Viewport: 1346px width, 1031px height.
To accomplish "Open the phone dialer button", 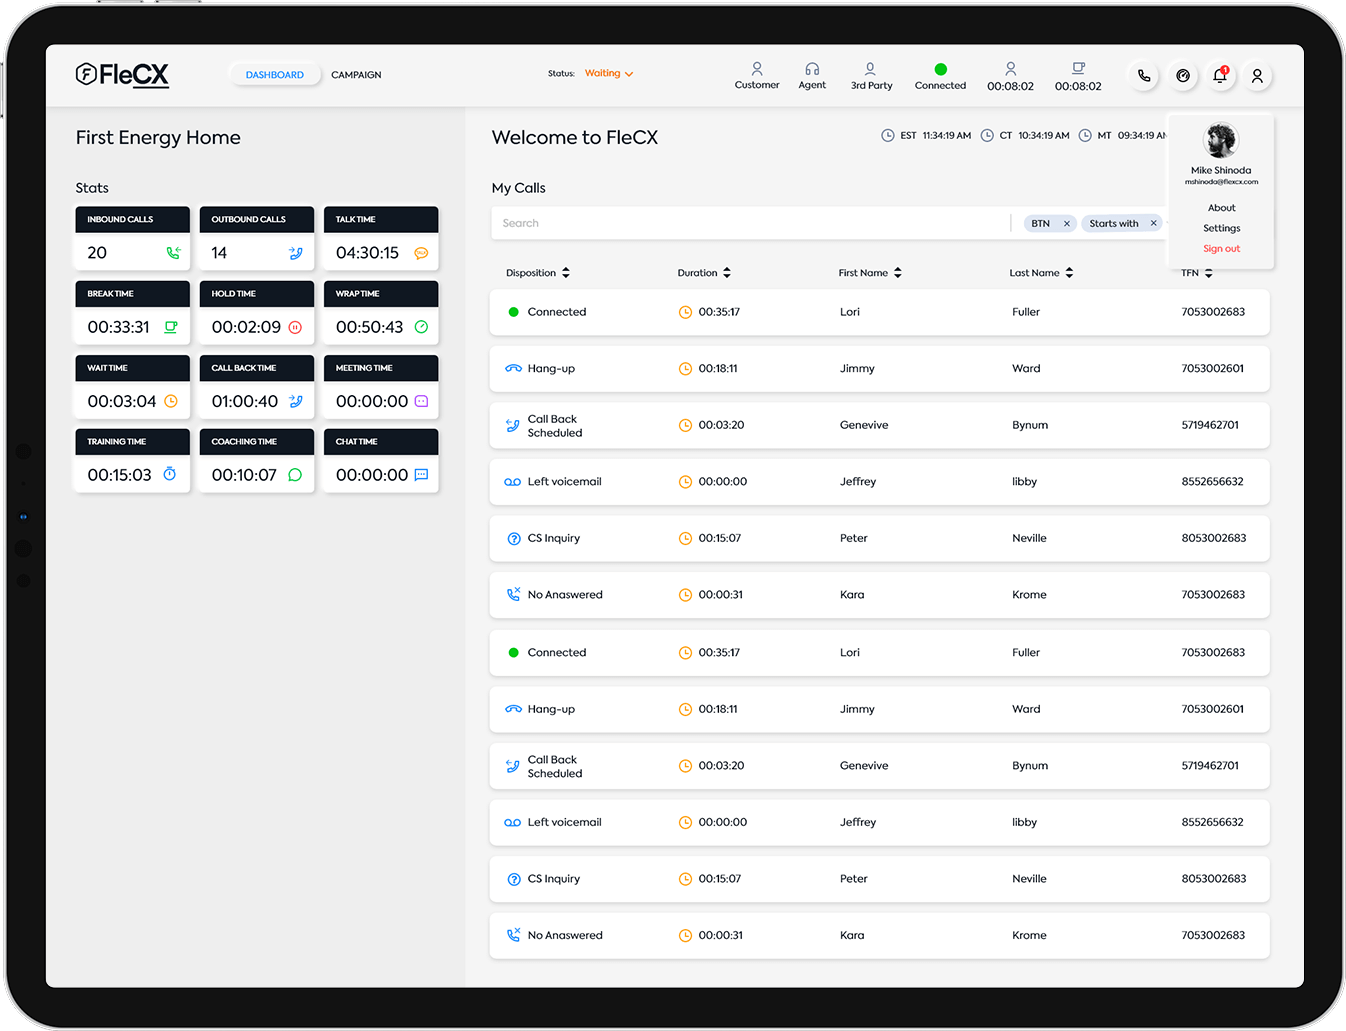I will [x=1144, y=76].
